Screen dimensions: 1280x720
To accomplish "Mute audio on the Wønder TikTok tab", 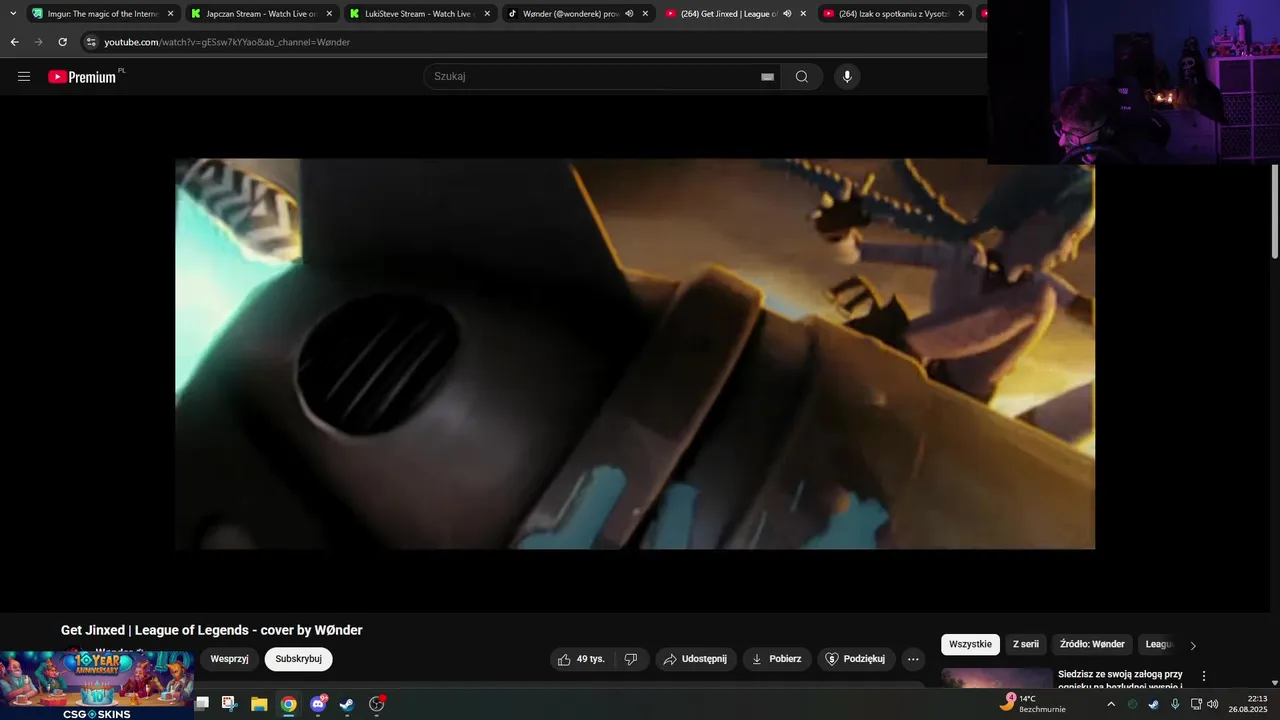I will 629,14.
